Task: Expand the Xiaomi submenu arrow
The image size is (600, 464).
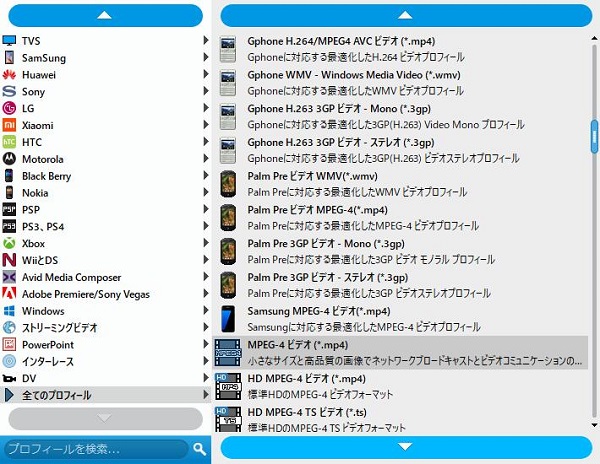Action: pos(206,124)
